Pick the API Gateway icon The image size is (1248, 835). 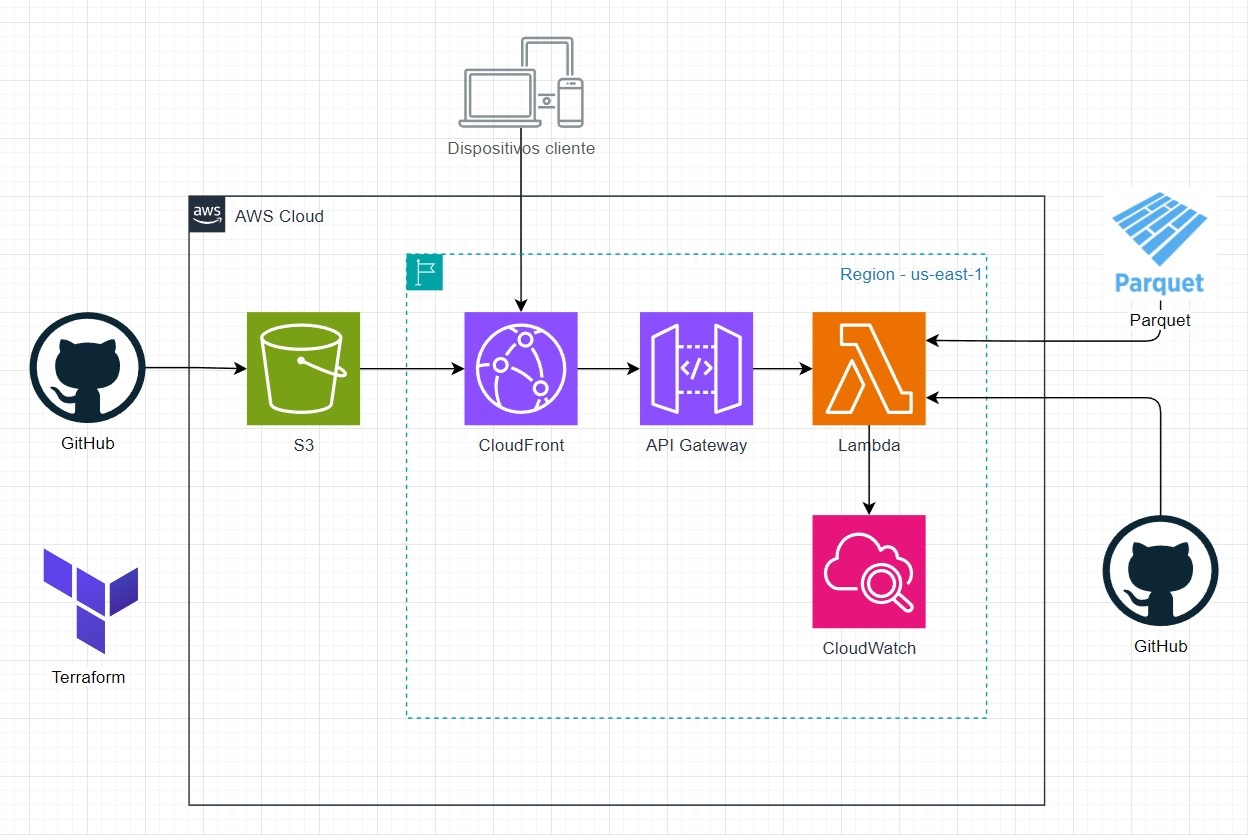(x=696, y=369)
